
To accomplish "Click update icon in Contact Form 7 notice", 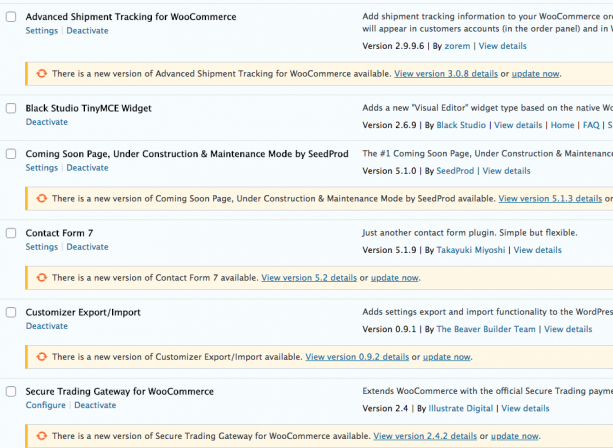I will pyautogui.click(x=41, y=277).
